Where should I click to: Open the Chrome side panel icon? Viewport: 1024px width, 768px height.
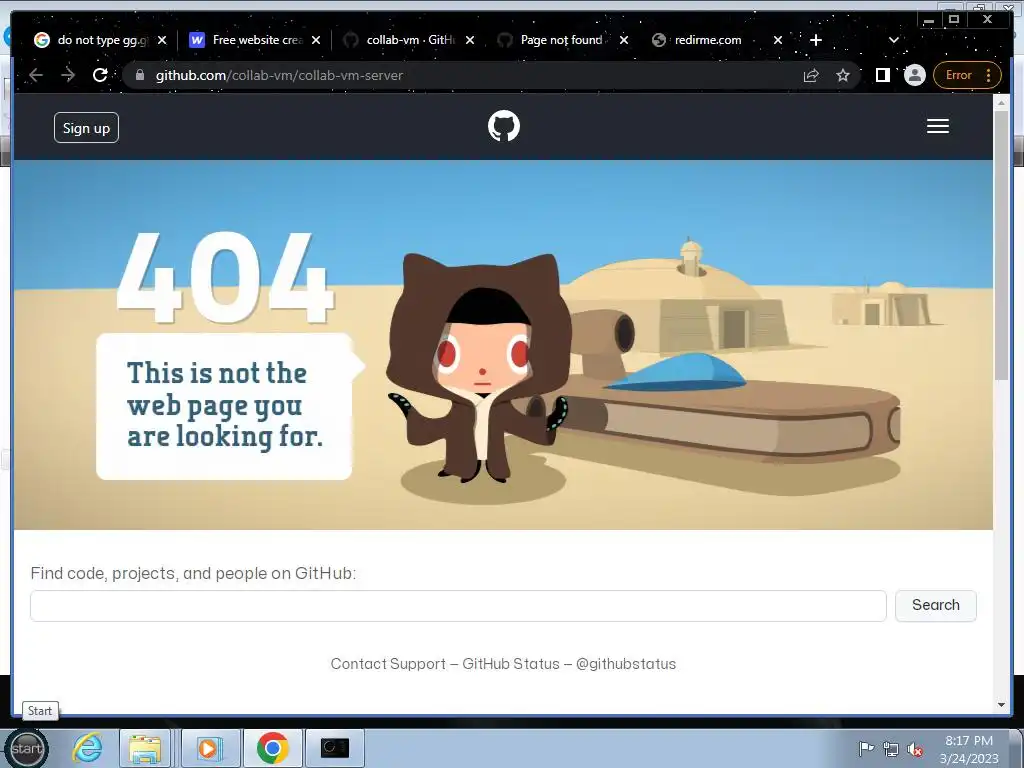pos(882,75)
